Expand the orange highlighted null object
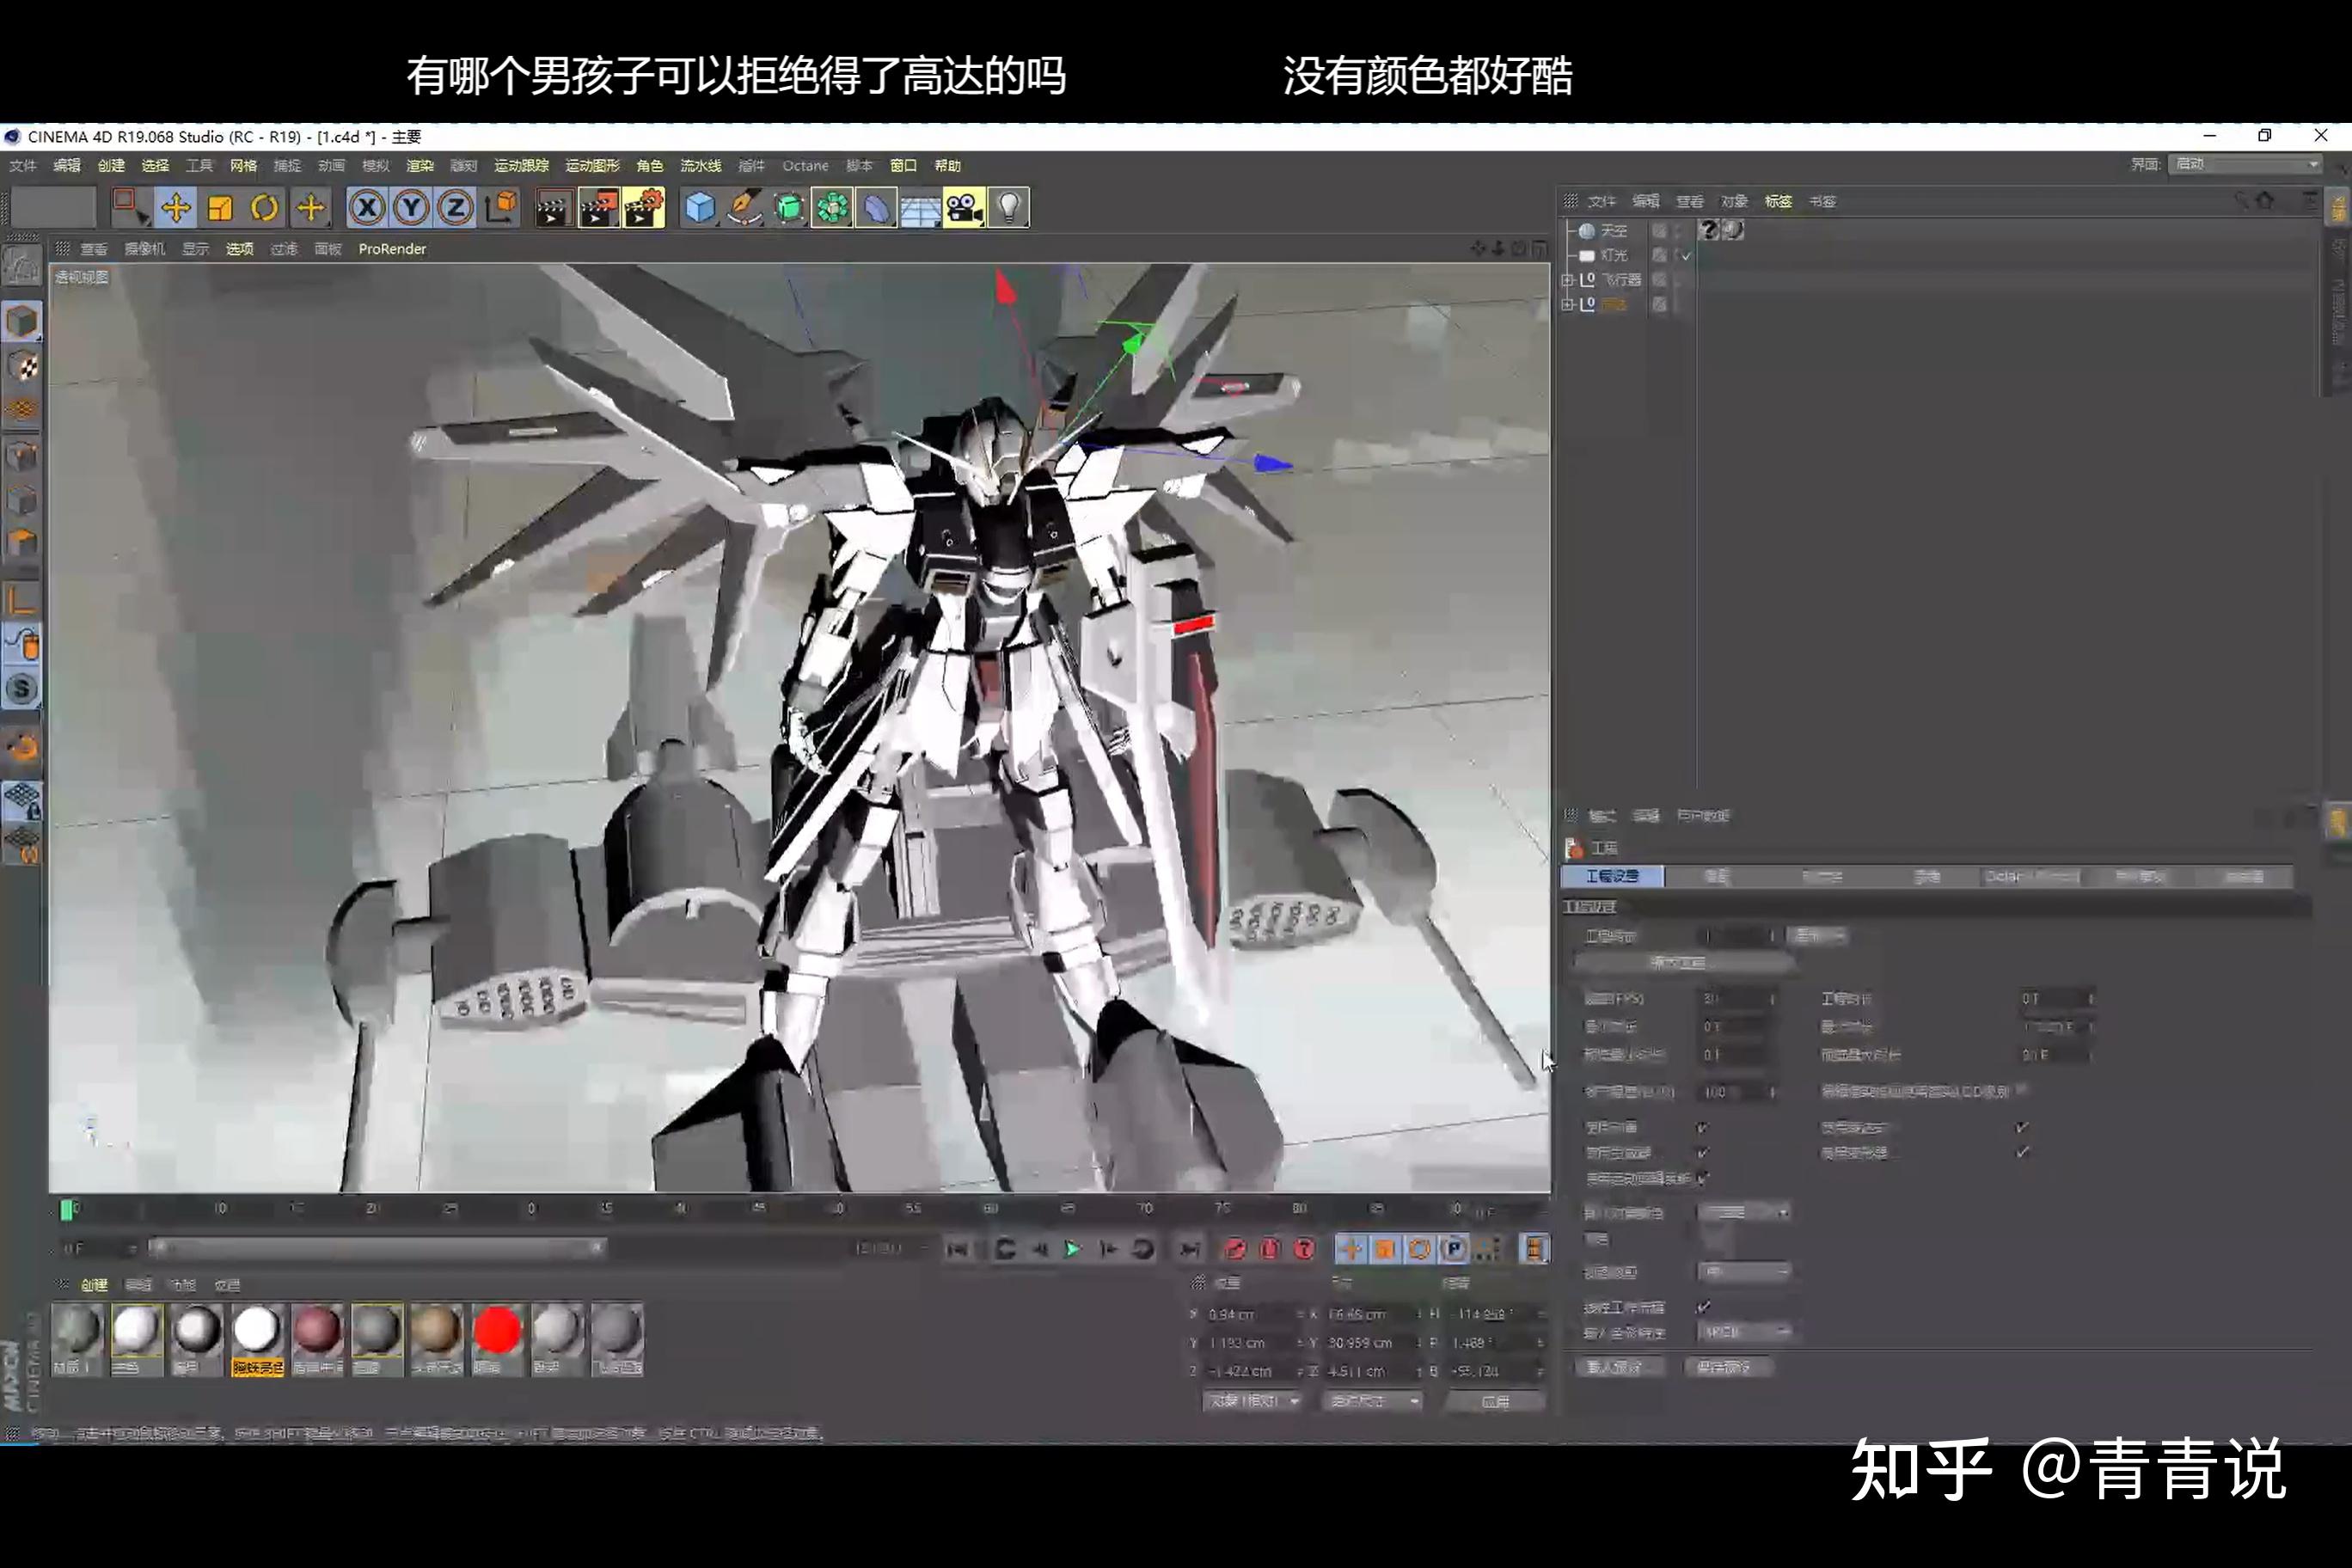The height and width of the screenshot is (1568, 2352). [x=1568, y=305]
